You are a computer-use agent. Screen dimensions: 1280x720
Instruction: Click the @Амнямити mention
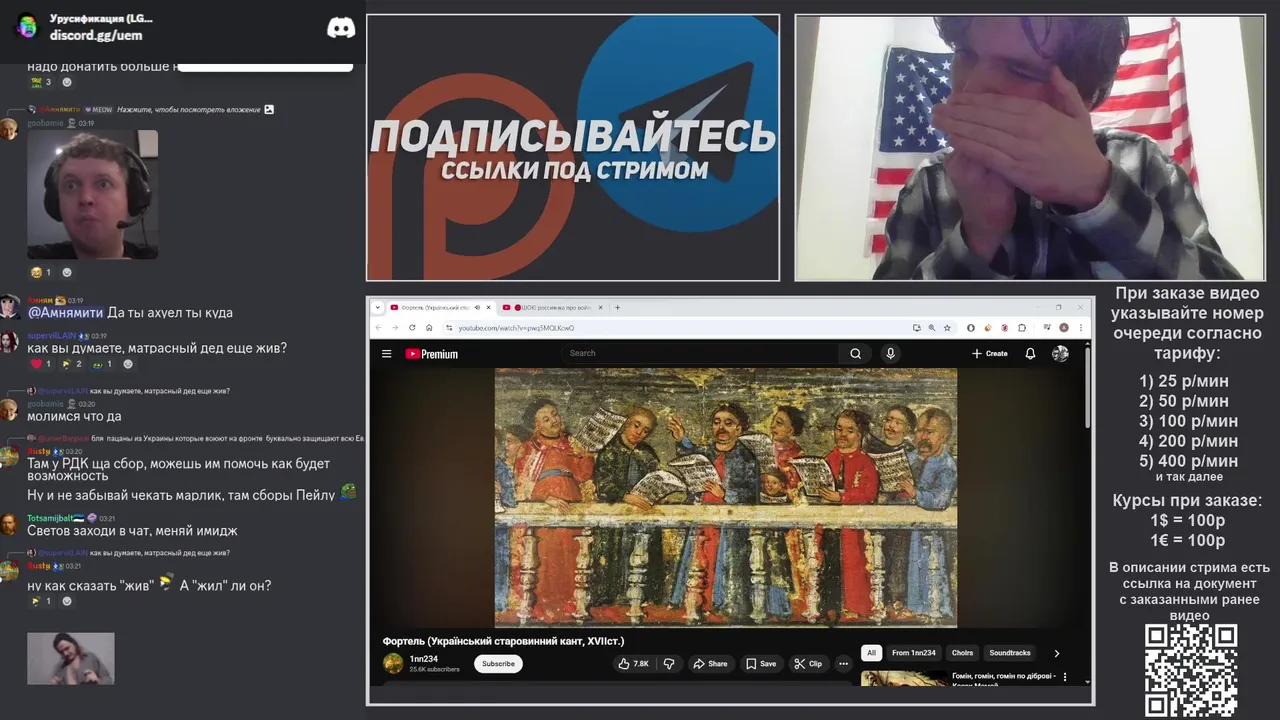pyautogui.click(x=65, y=313)
